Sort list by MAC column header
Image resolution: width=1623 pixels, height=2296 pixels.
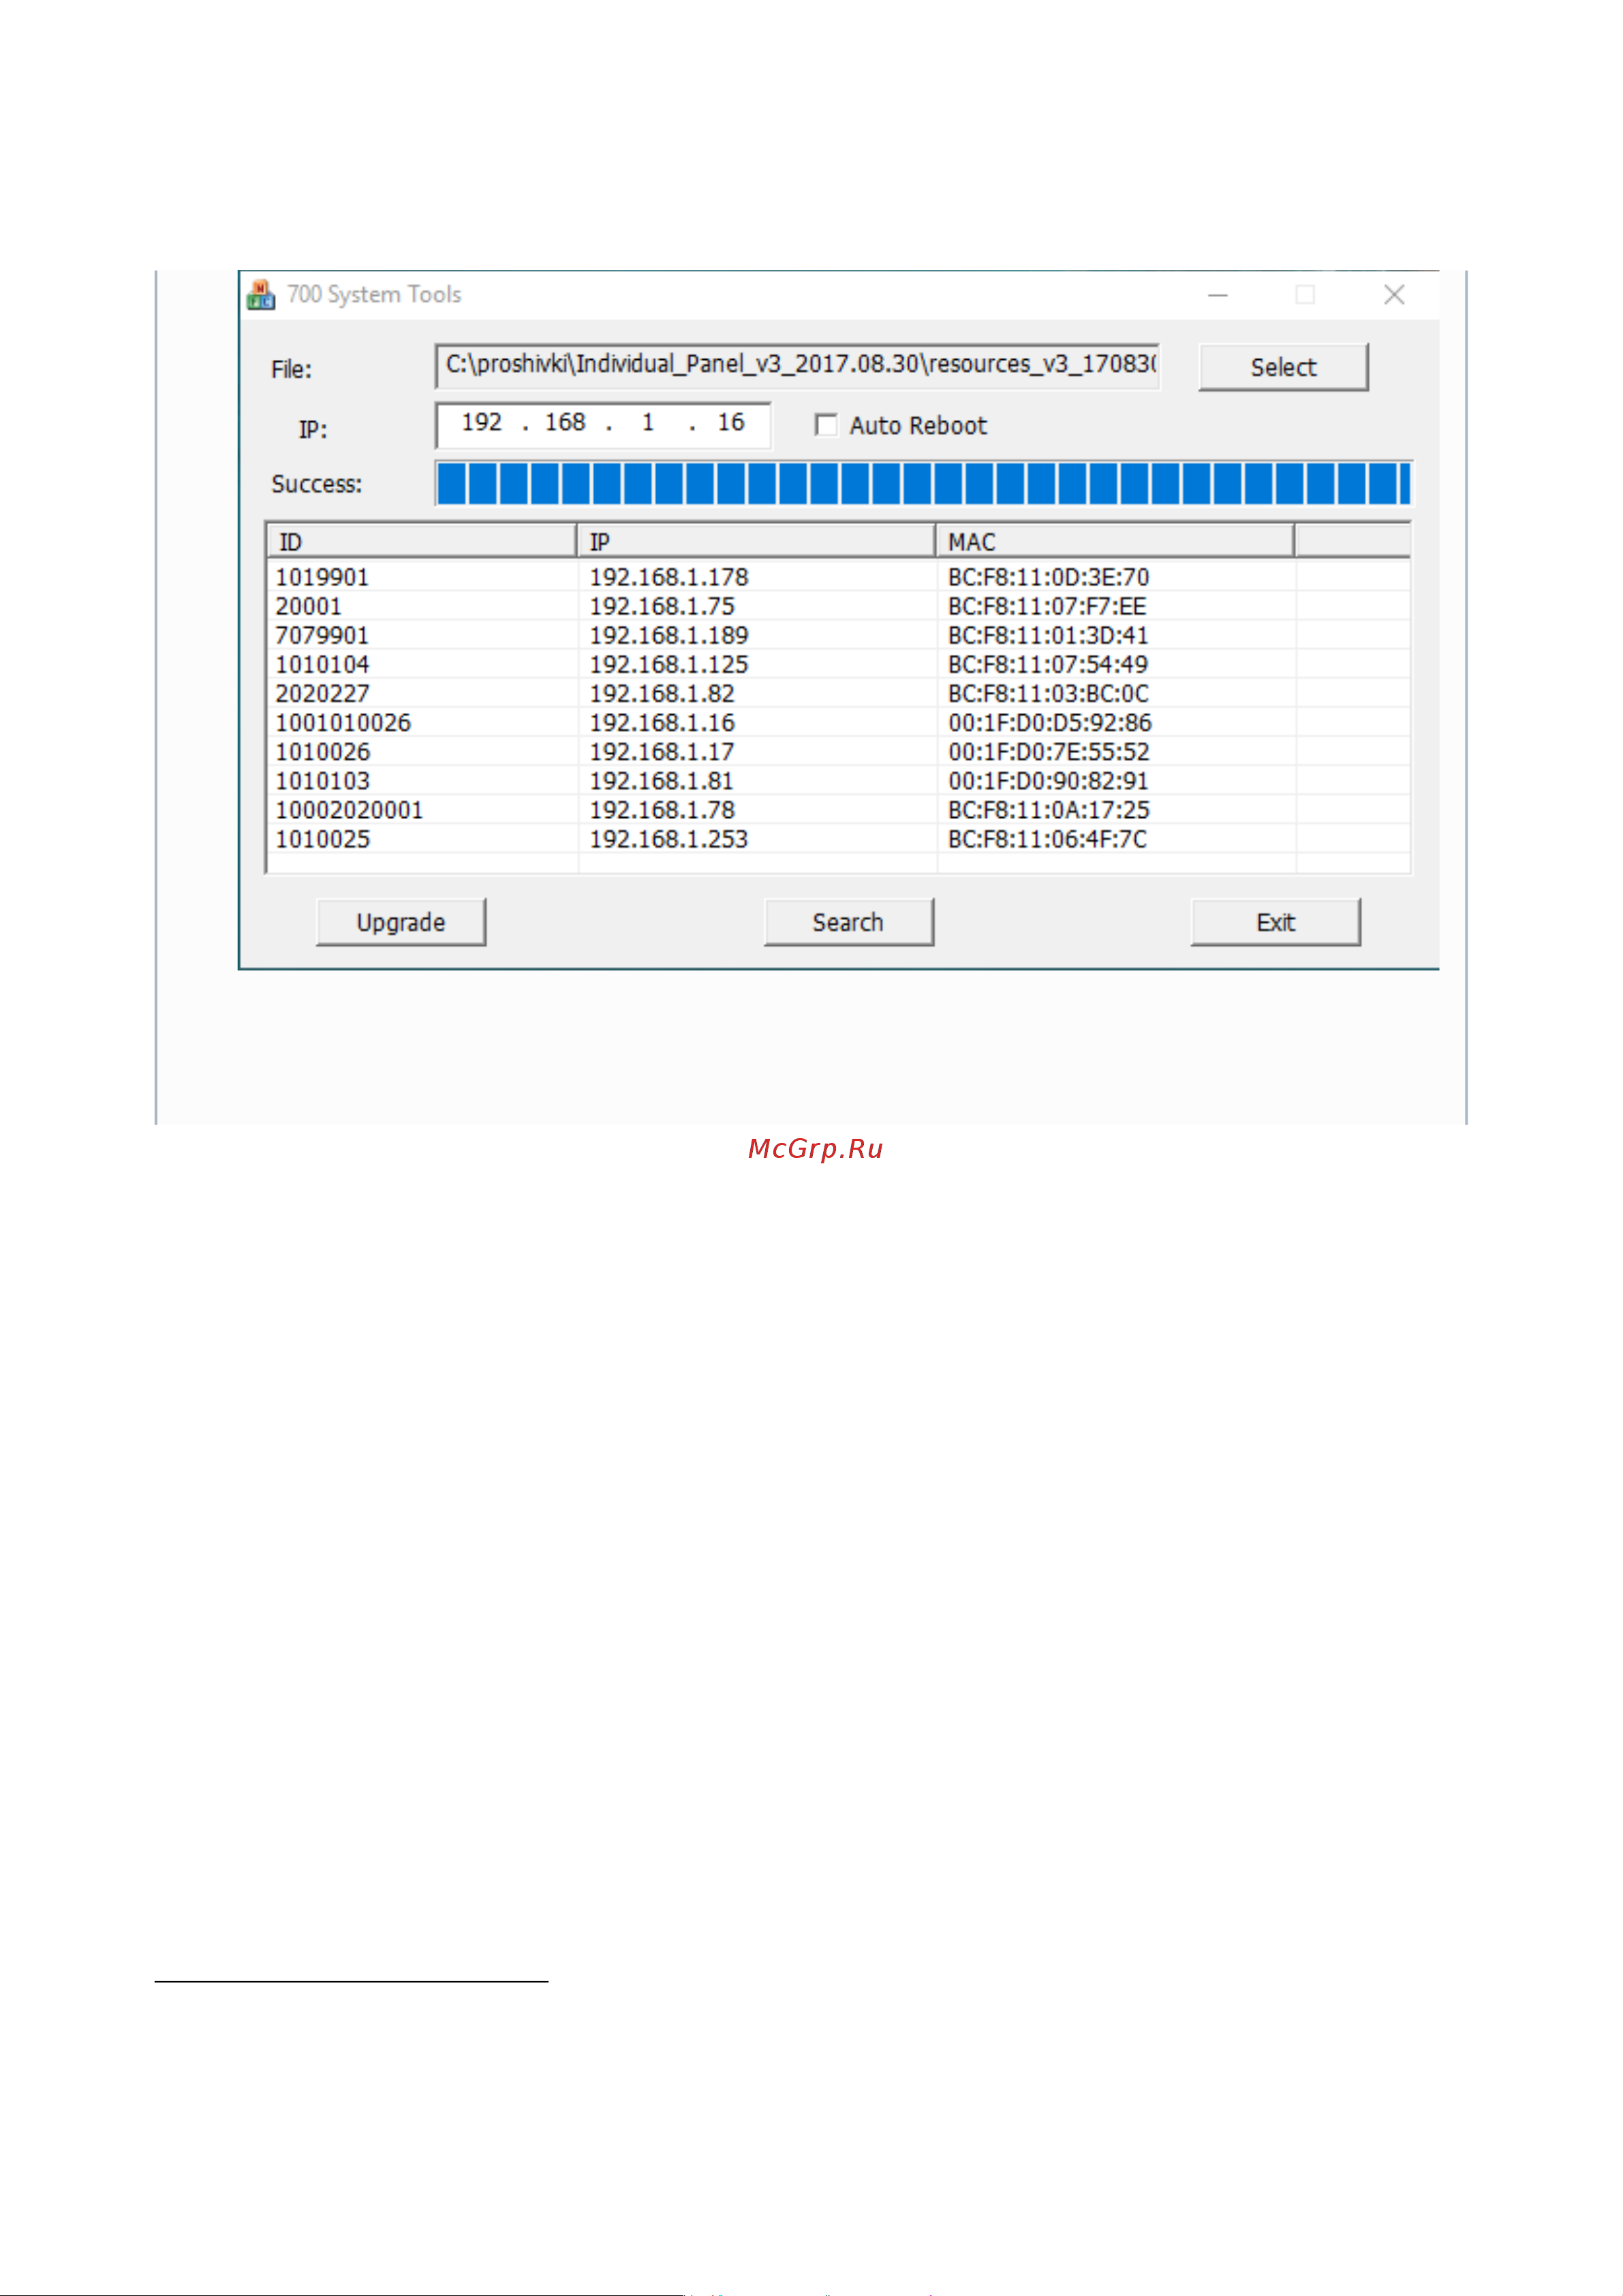1115,541
